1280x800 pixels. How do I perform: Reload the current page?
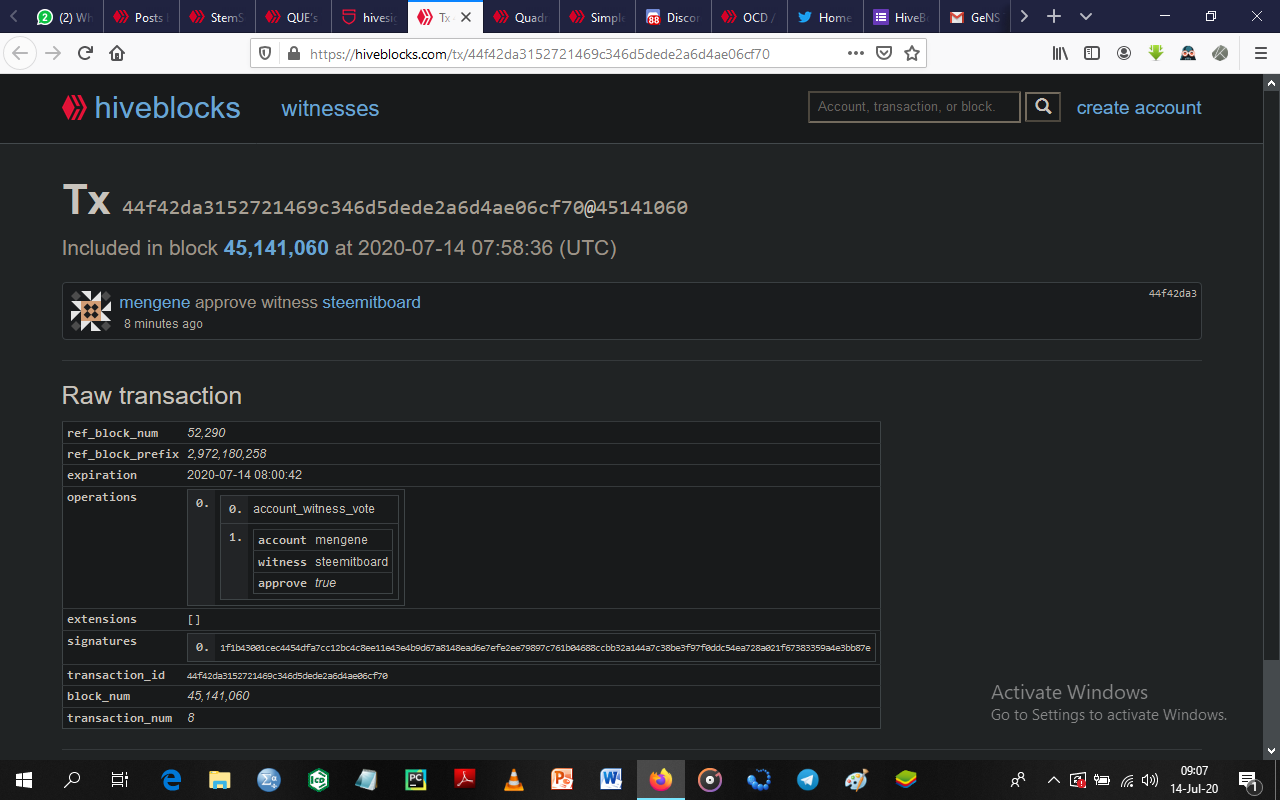(x=86, y=53)
